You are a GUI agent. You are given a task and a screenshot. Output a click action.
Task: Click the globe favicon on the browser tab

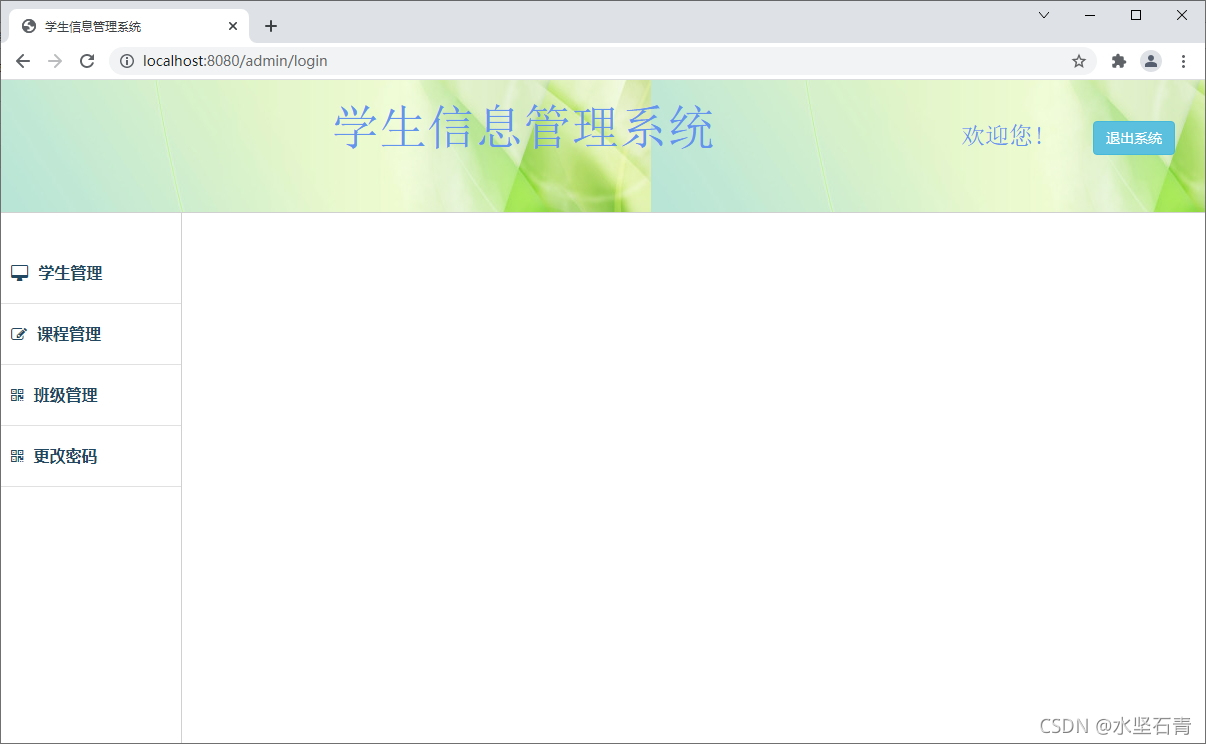[x=29, y=26]
